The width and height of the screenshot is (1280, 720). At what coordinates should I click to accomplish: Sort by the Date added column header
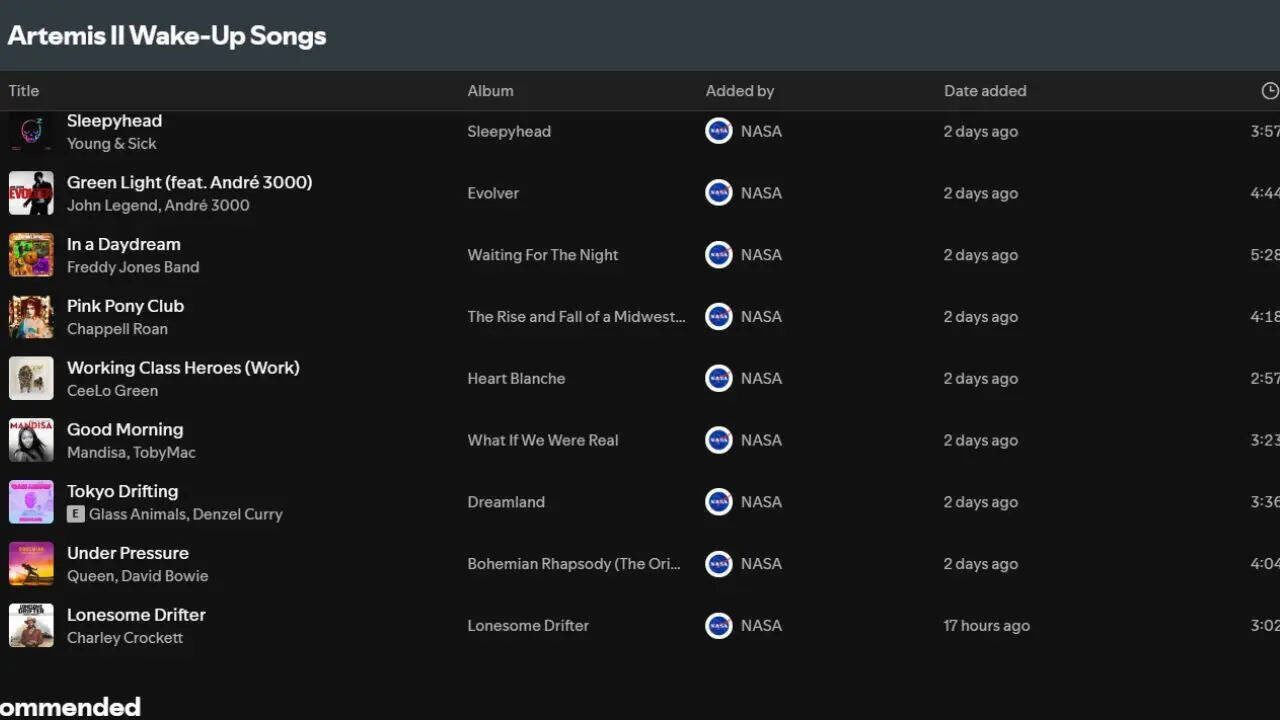(x=985, y=90)
